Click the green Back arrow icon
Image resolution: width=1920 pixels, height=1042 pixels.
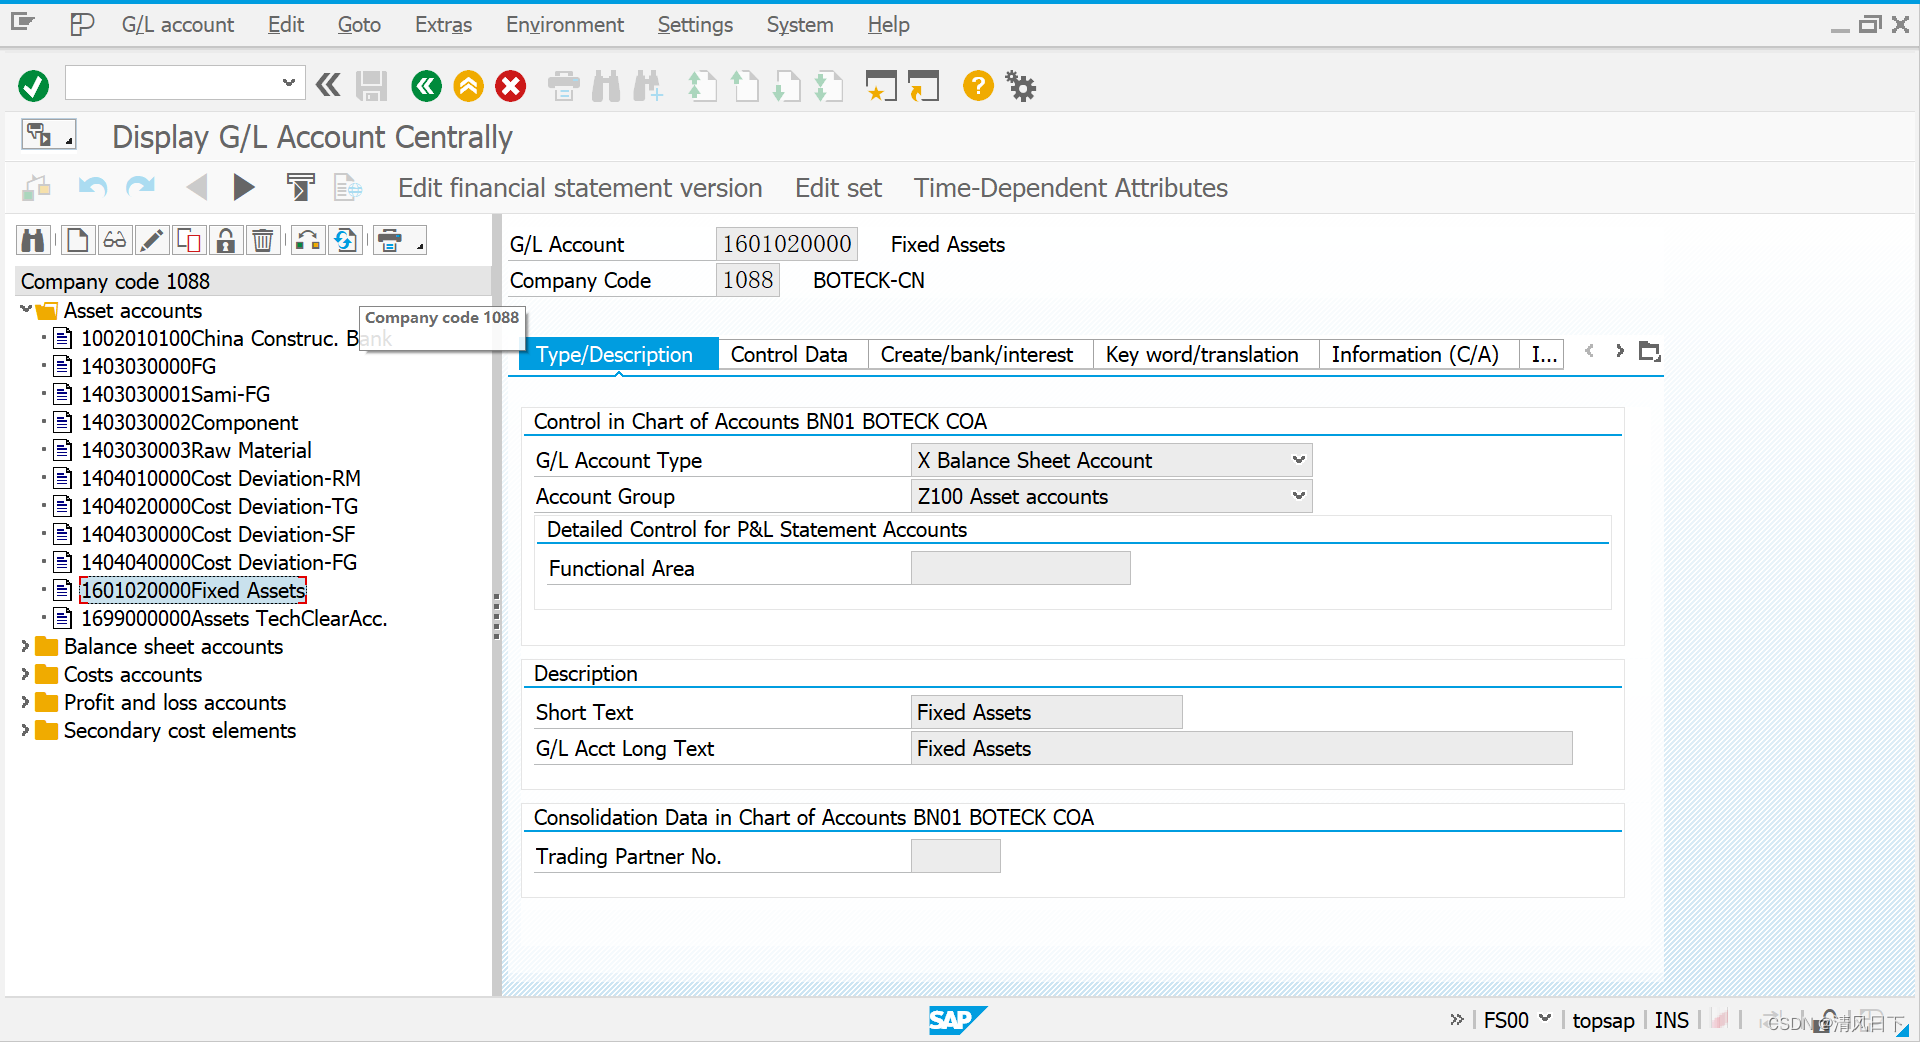click(426, 86)
